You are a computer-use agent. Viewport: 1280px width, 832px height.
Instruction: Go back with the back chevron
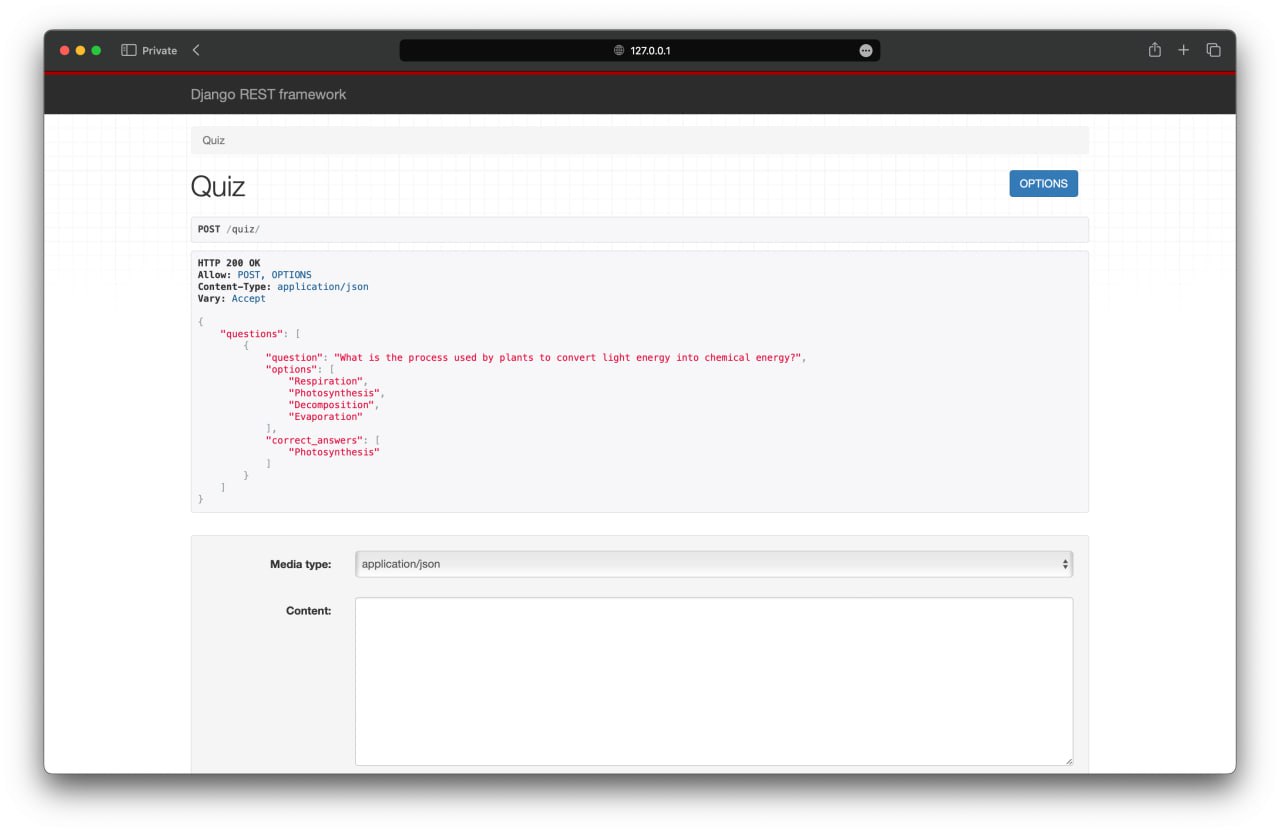[196, 50]
